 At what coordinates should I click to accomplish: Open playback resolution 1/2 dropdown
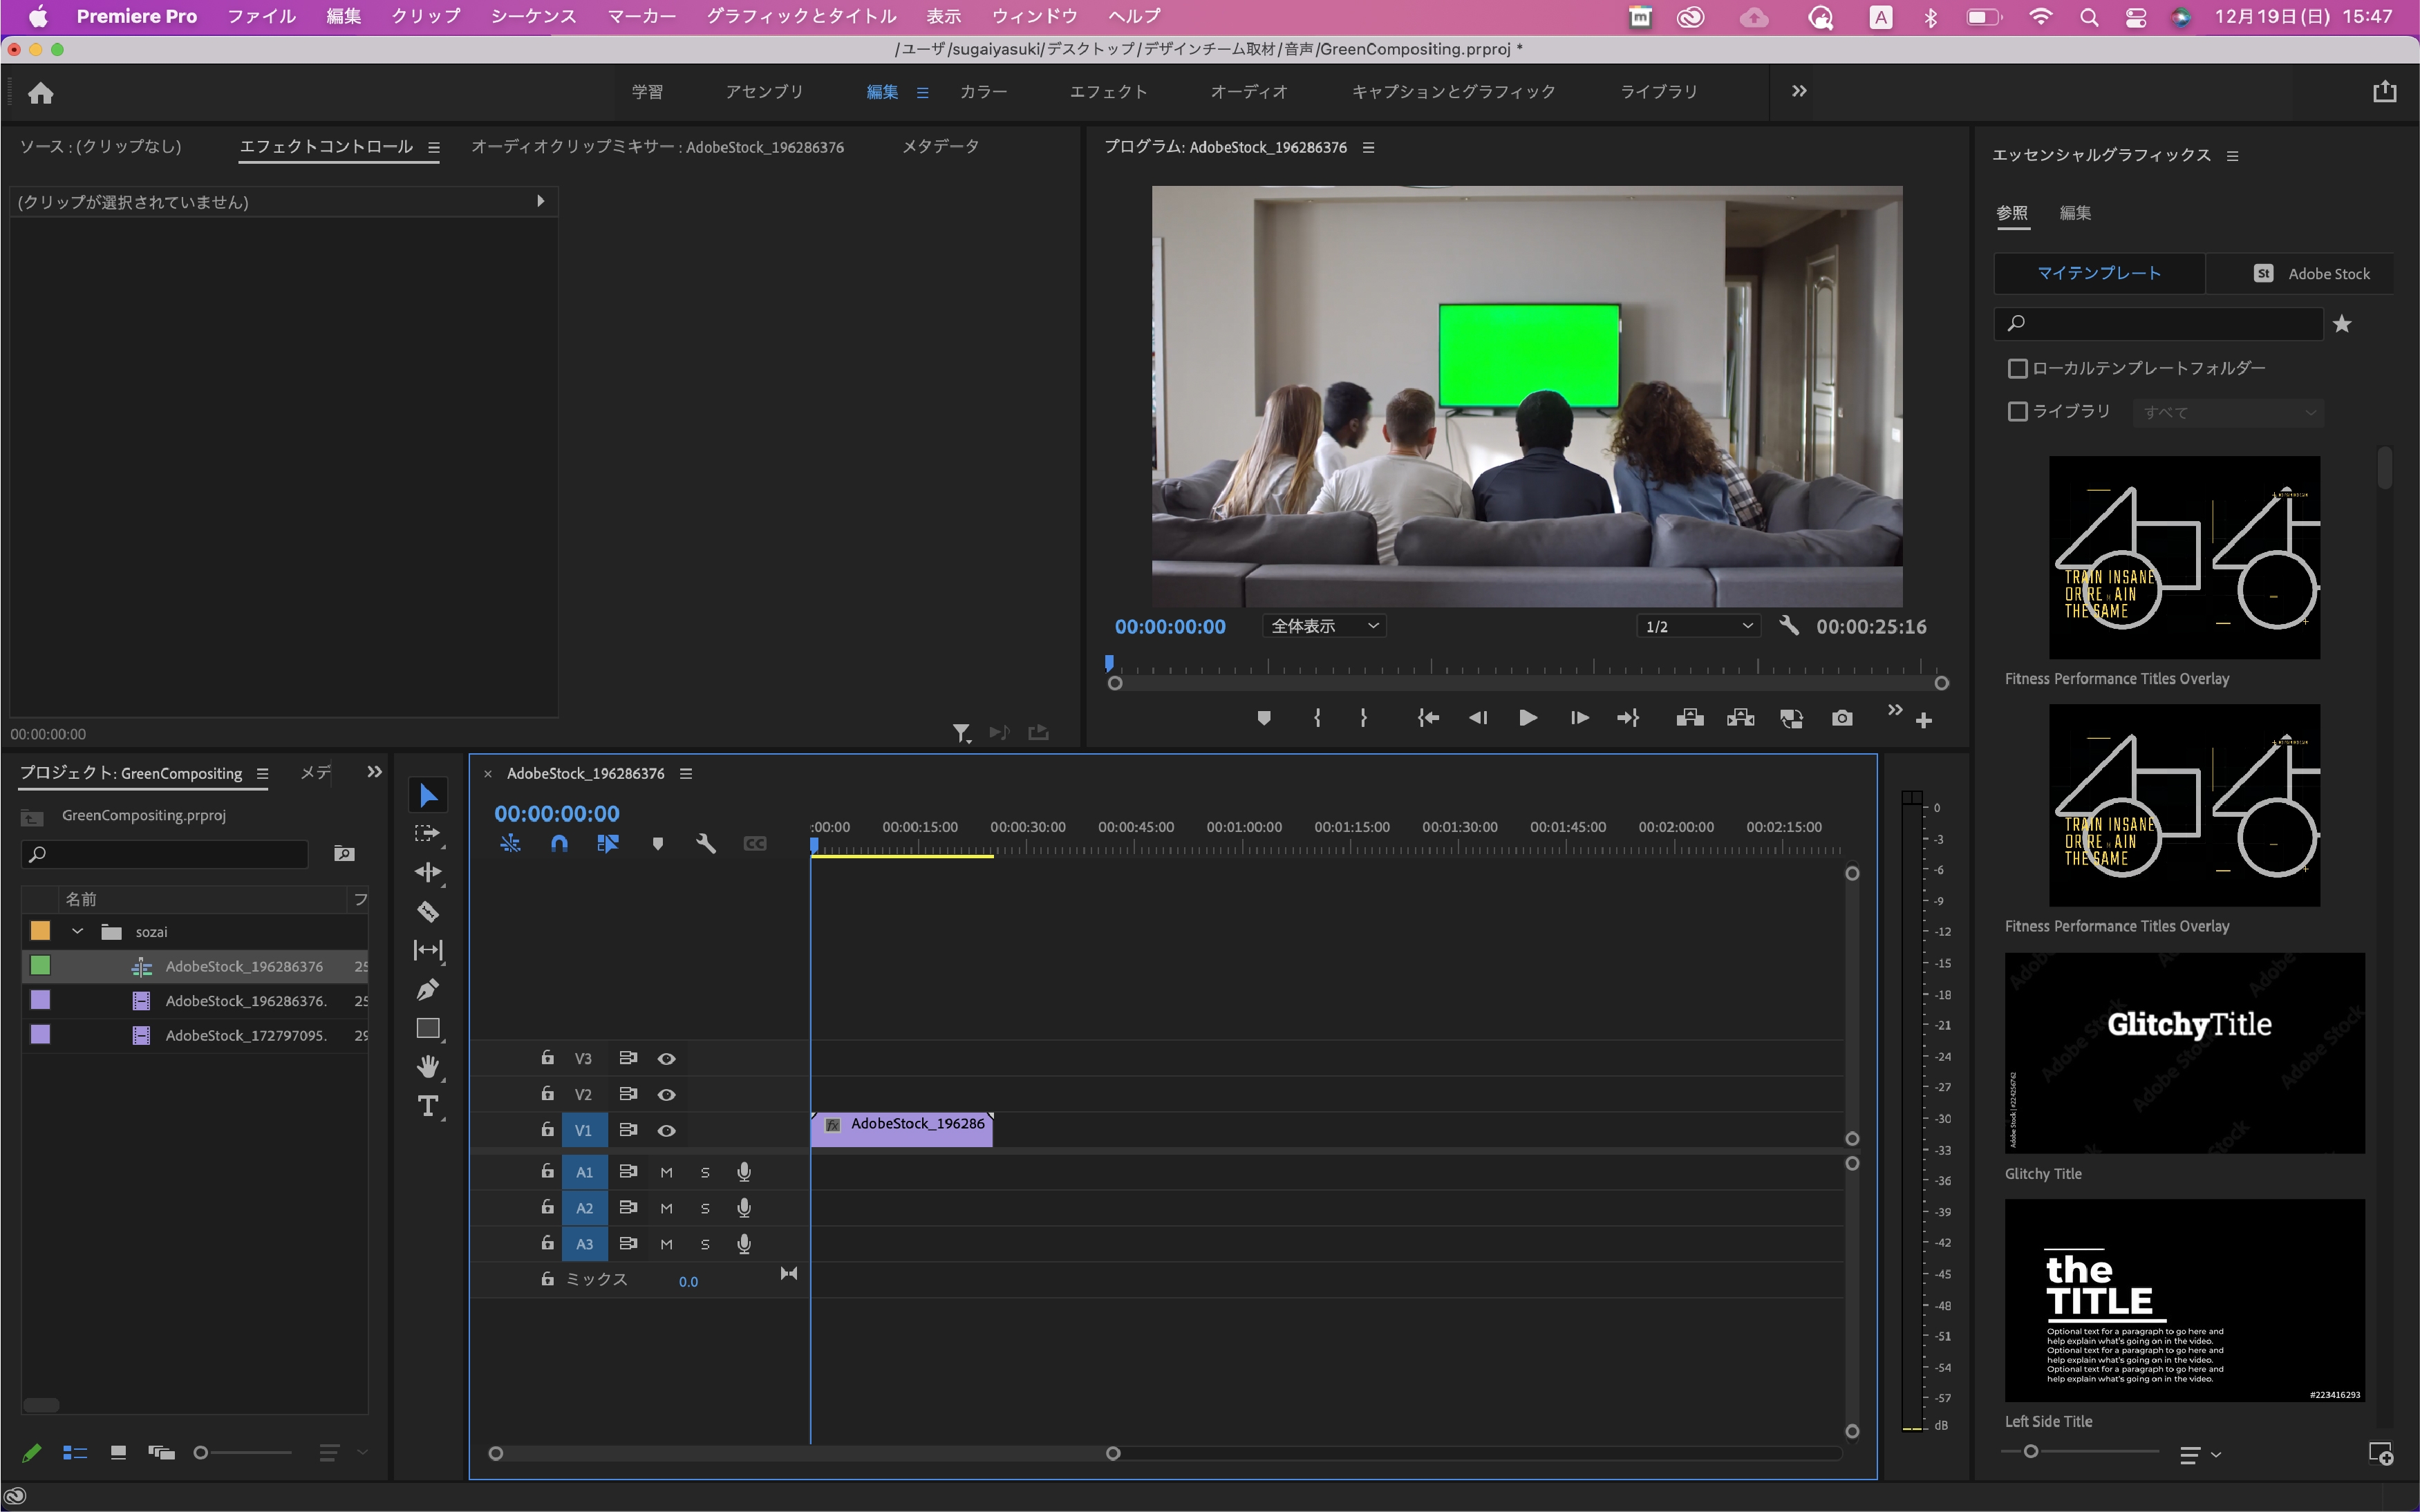(1699, 626)
